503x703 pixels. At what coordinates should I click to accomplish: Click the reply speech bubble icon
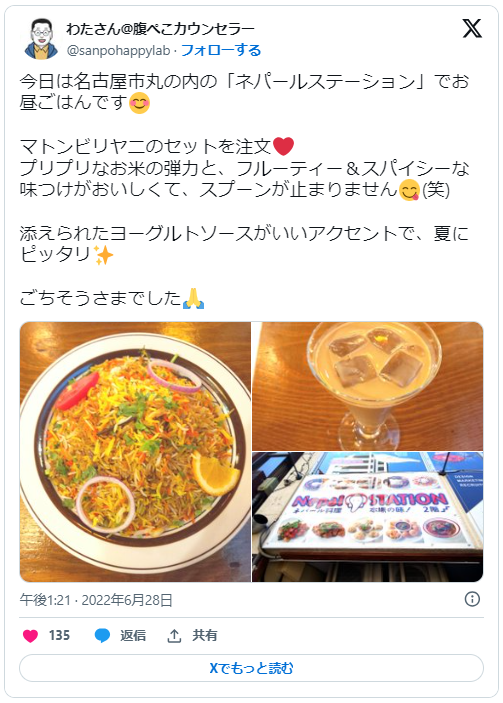click(x=102, y=636)
